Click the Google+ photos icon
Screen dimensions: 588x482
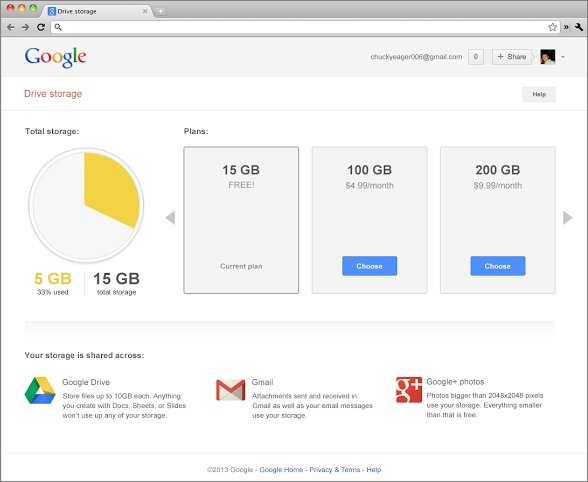click(x=409, y=390)
